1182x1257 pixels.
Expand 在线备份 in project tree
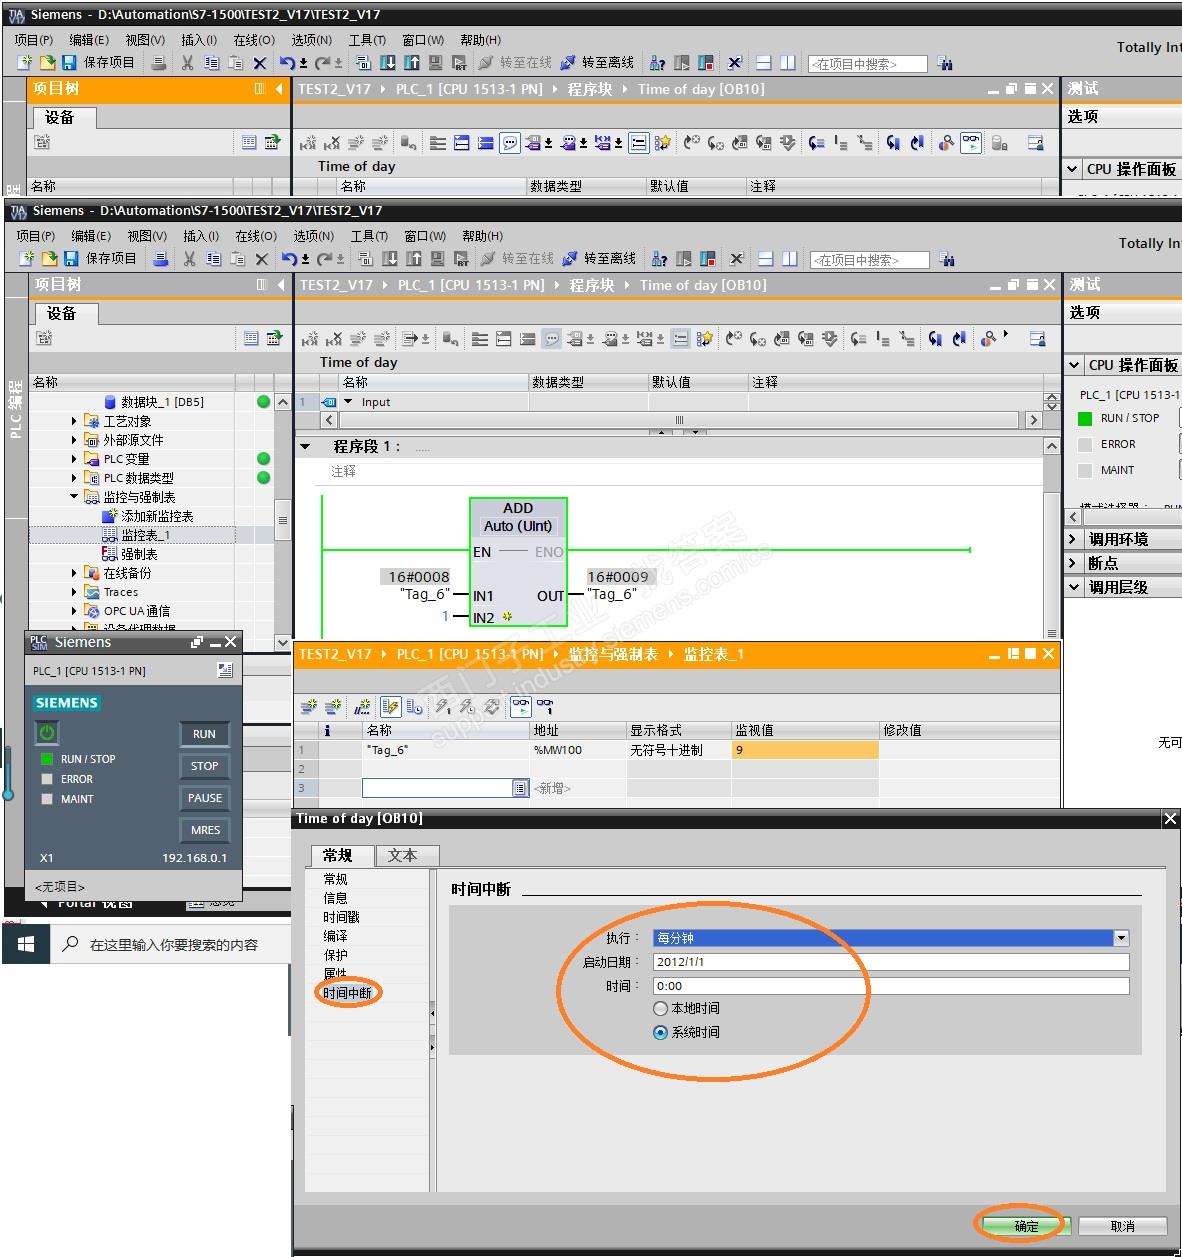tap(74, 573)
